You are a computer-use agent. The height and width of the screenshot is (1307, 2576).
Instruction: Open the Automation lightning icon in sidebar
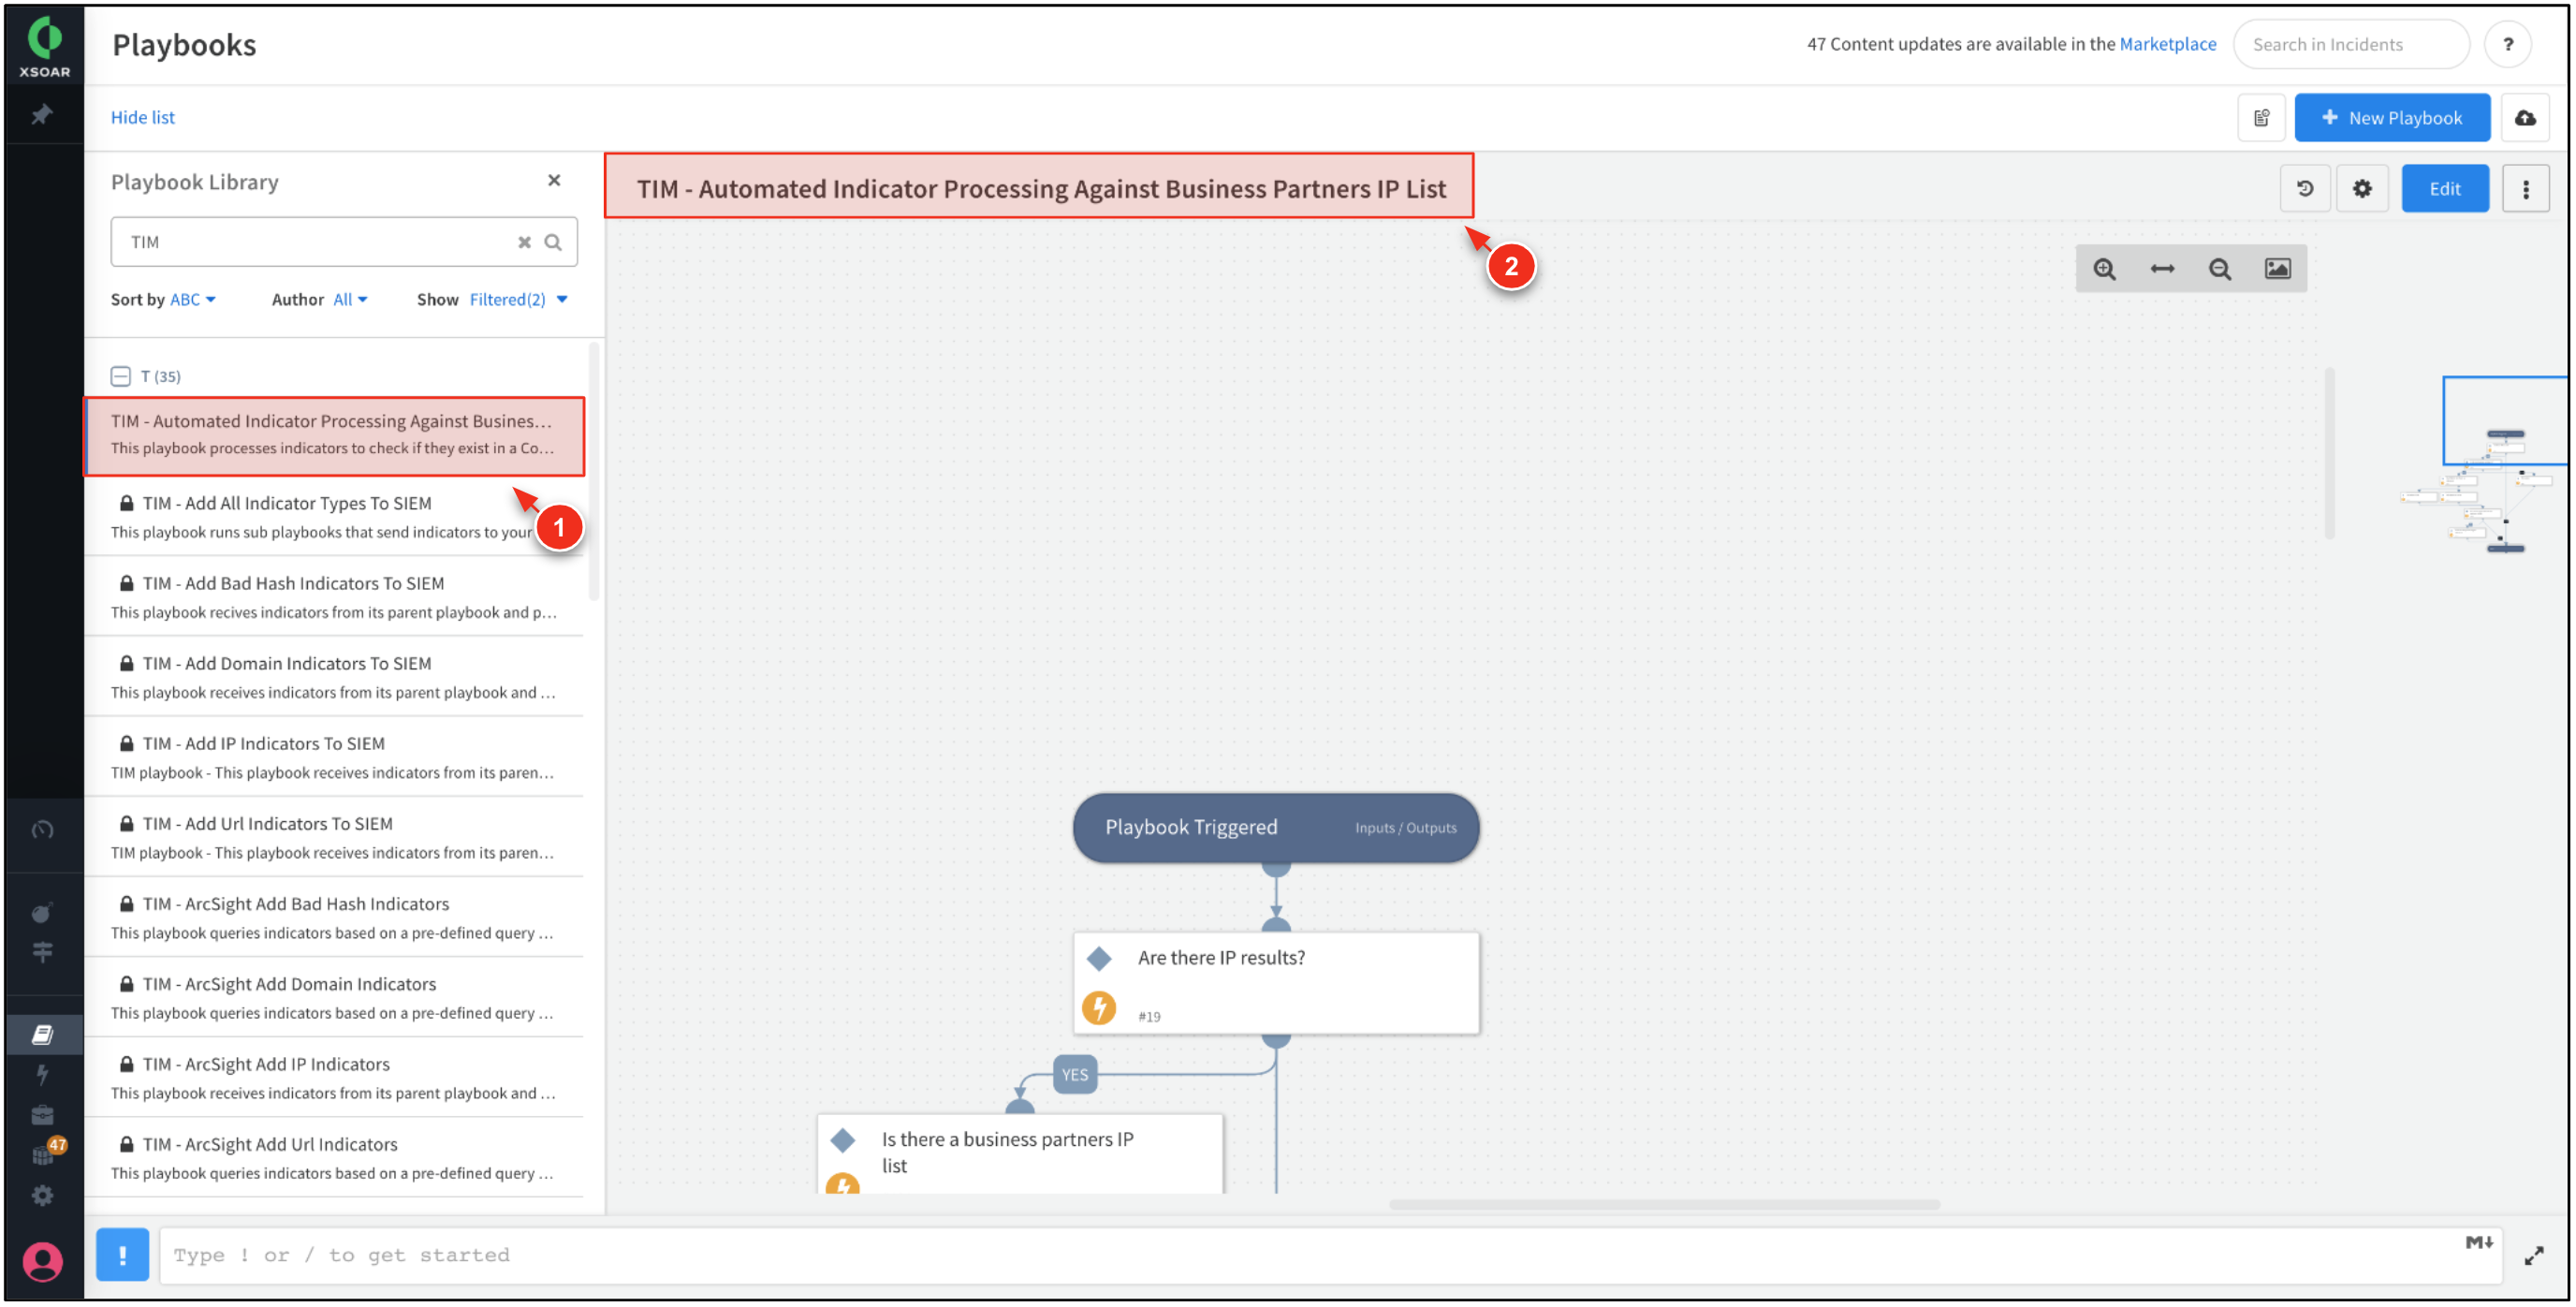tap(42, 1075)
